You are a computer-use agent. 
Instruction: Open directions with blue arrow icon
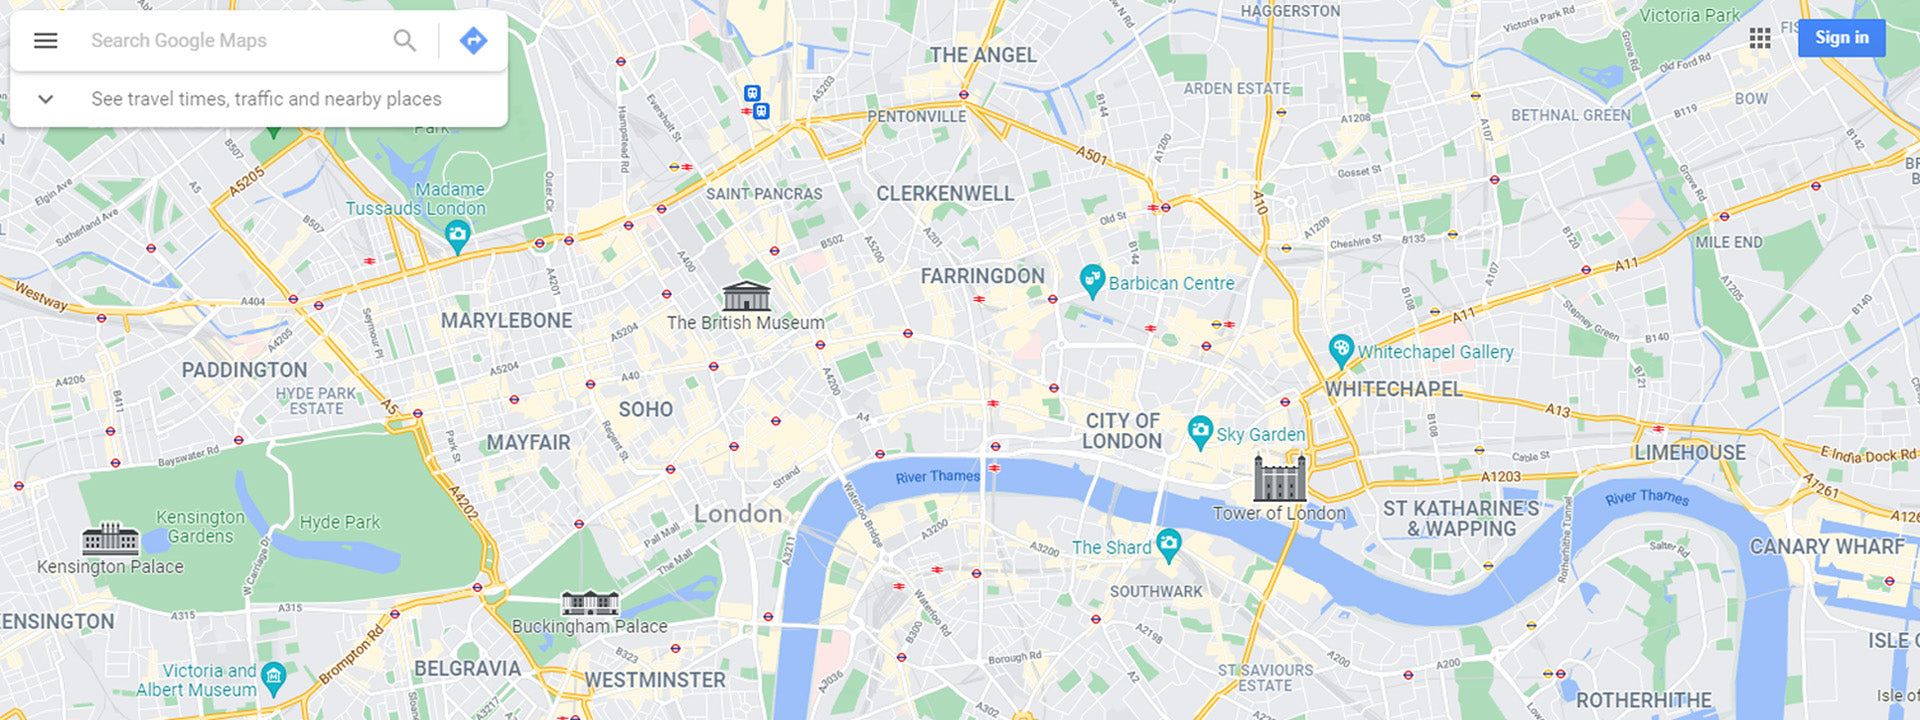point(473,41)
